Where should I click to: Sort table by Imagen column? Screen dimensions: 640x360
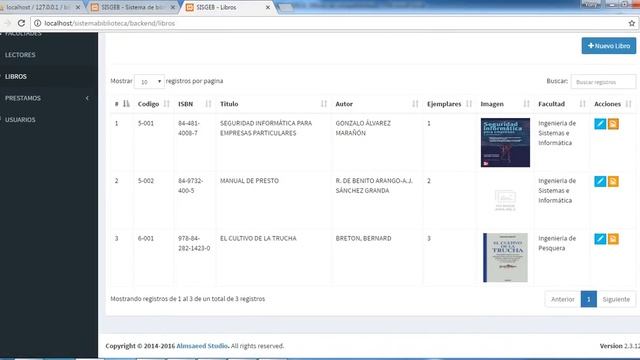505,104
